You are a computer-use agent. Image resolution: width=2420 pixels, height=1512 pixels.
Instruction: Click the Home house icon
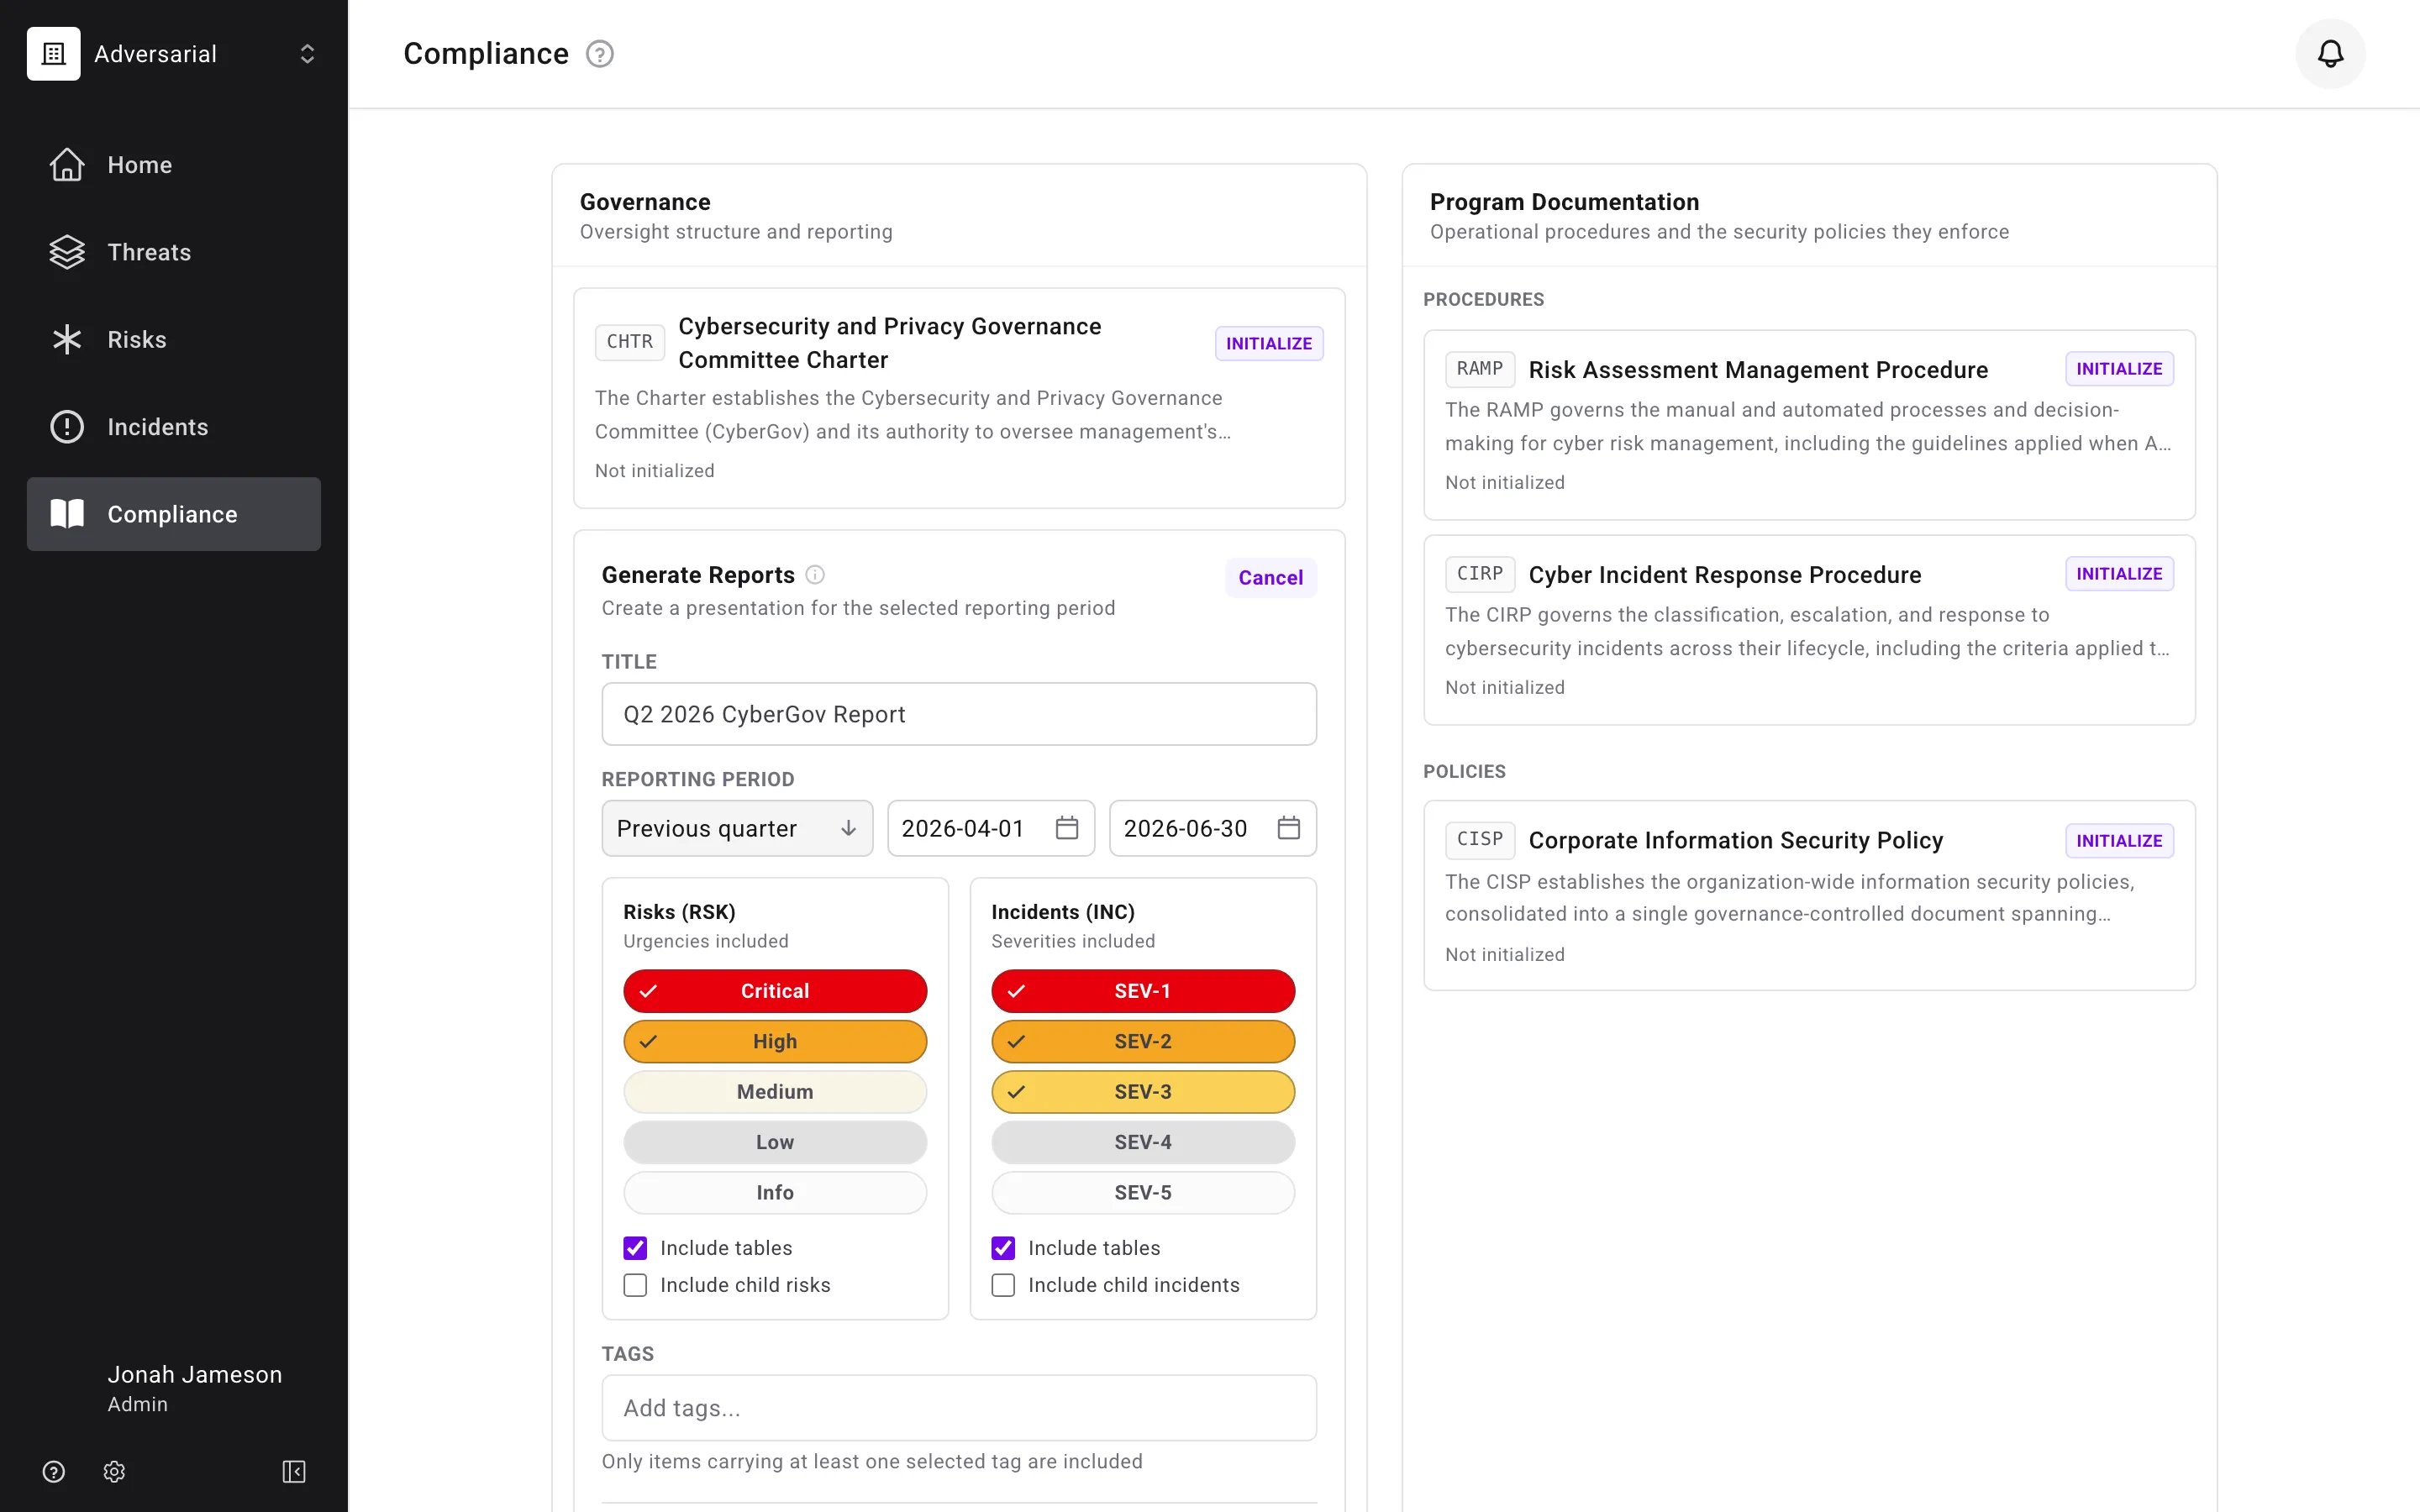pyautogui.click(x=67, y=165)
